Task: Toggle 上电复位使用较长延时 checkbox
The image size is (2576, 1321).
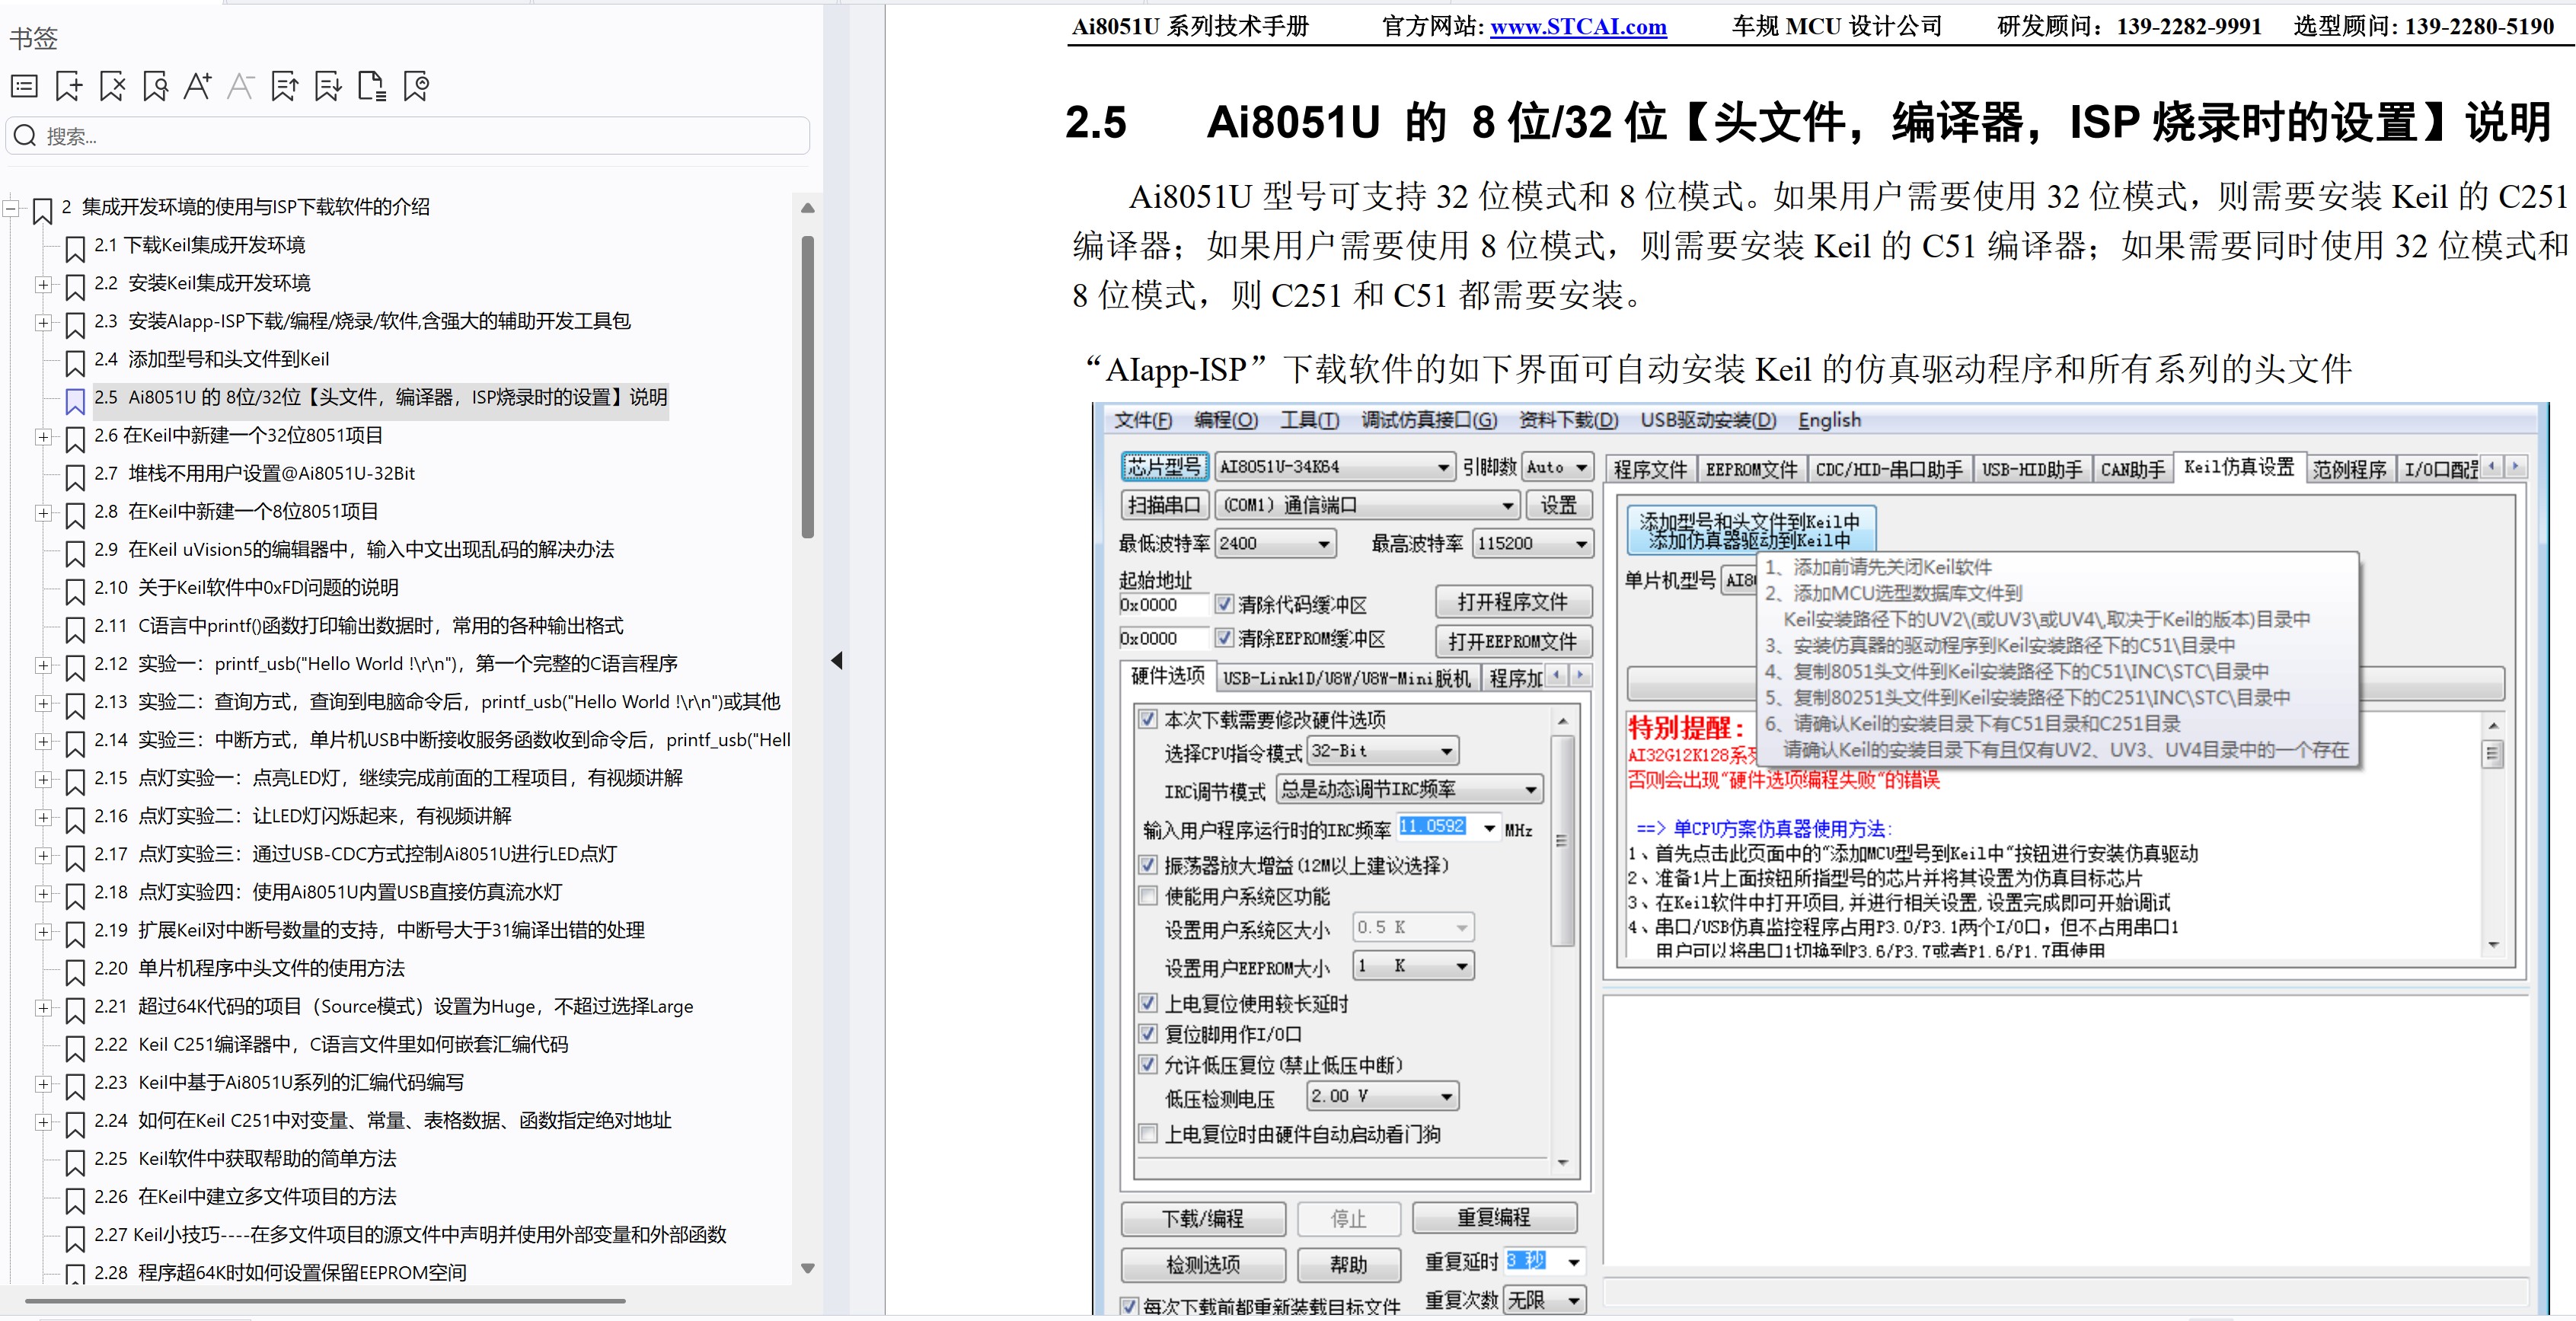Action: point(1148,1003)
